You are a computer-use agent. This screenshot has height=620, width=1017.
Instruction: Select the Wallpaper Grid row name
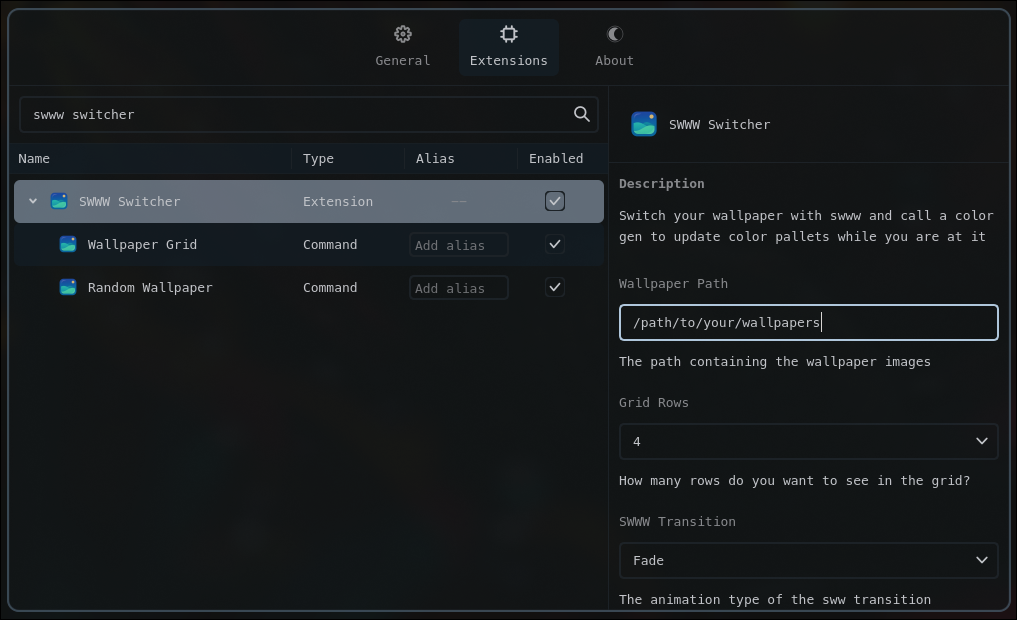pos(142,244)
